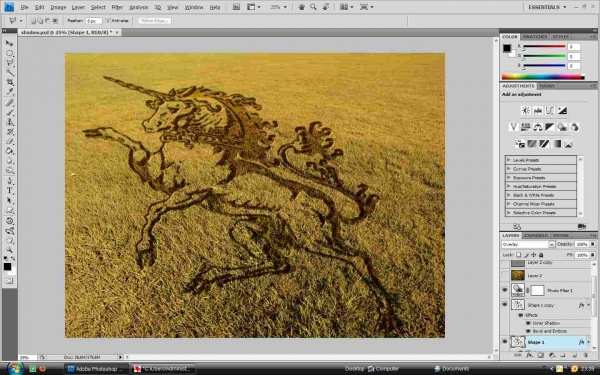The image size is (600, 375).
Task: Hide the Bevel and Emboss effect
Action: pos(528,331)
